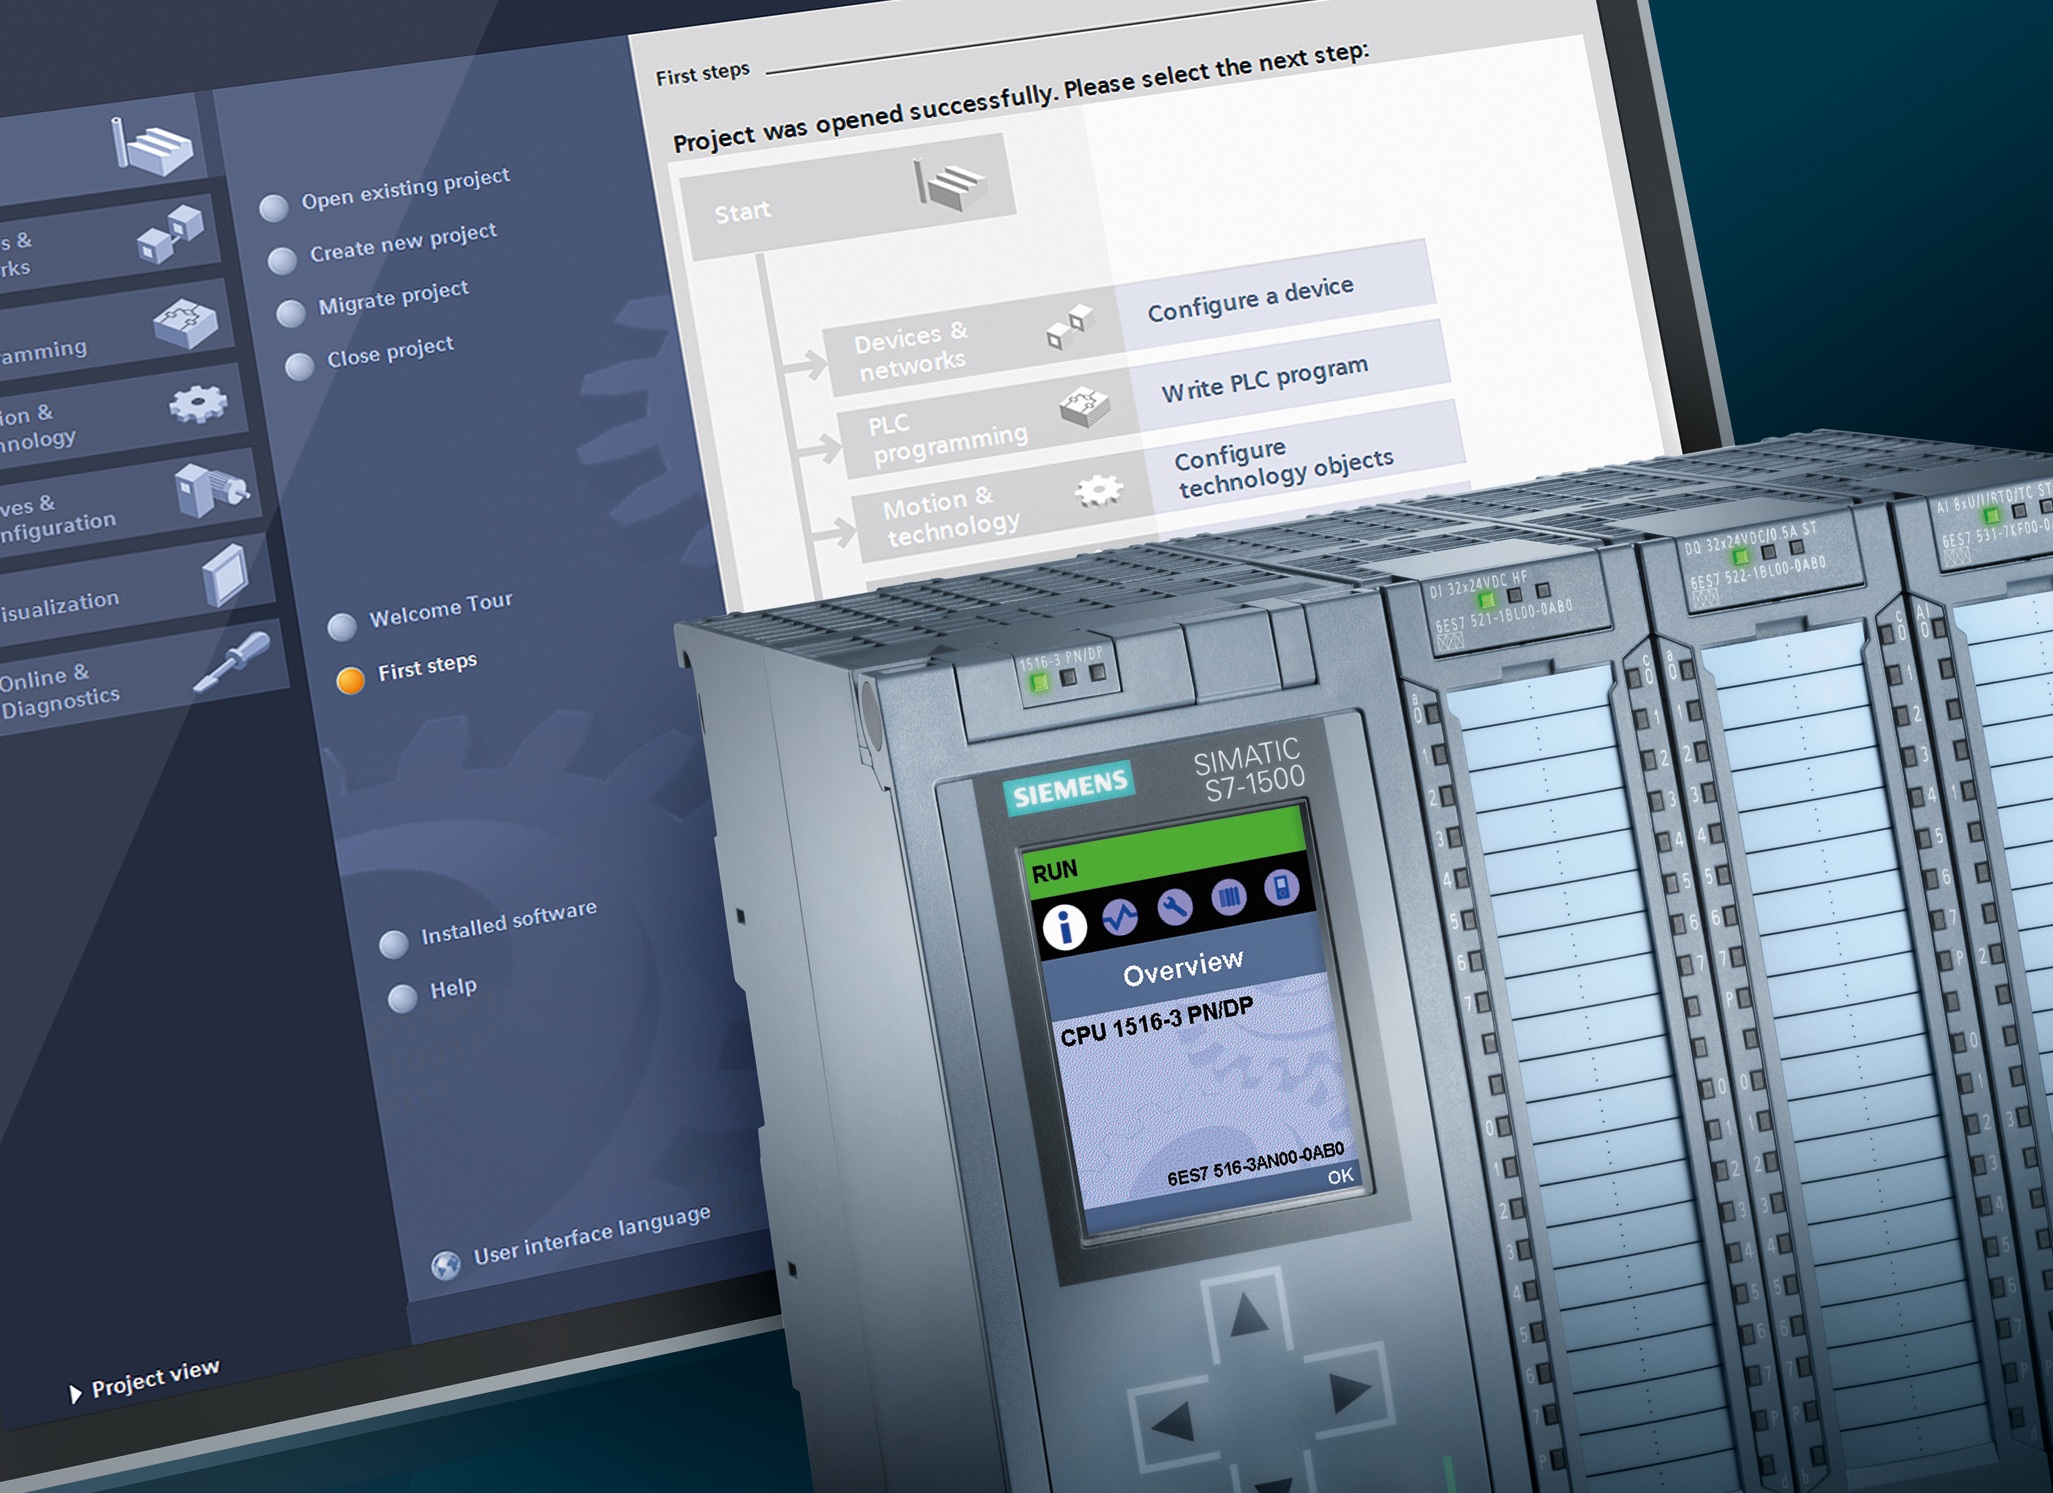Click Write PLC program link
The image size is (2053, 1493).
pos(1264,379)
